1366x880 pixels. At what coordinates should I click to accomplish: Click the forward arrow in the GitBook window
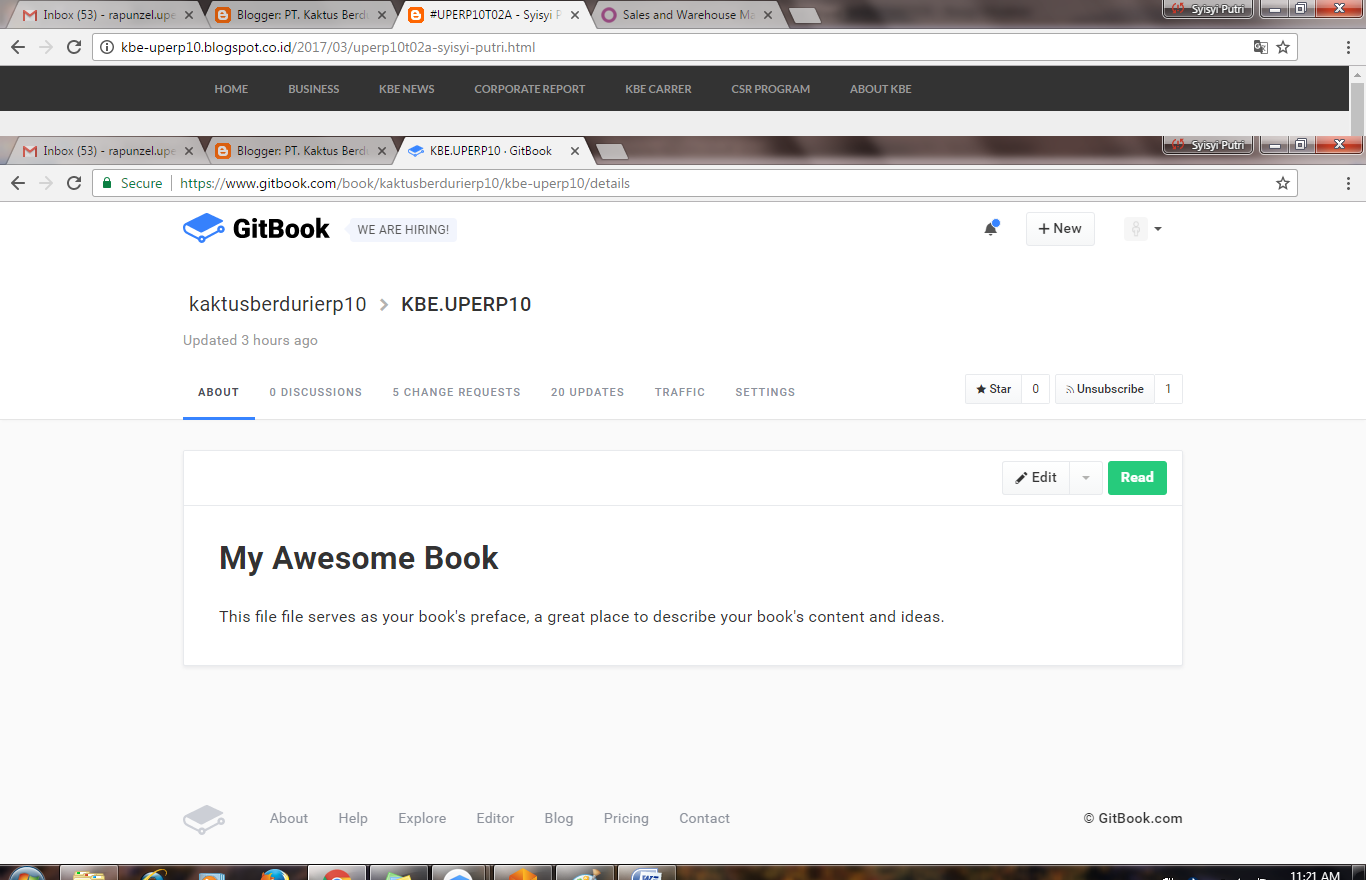click(x=45, y=183)
